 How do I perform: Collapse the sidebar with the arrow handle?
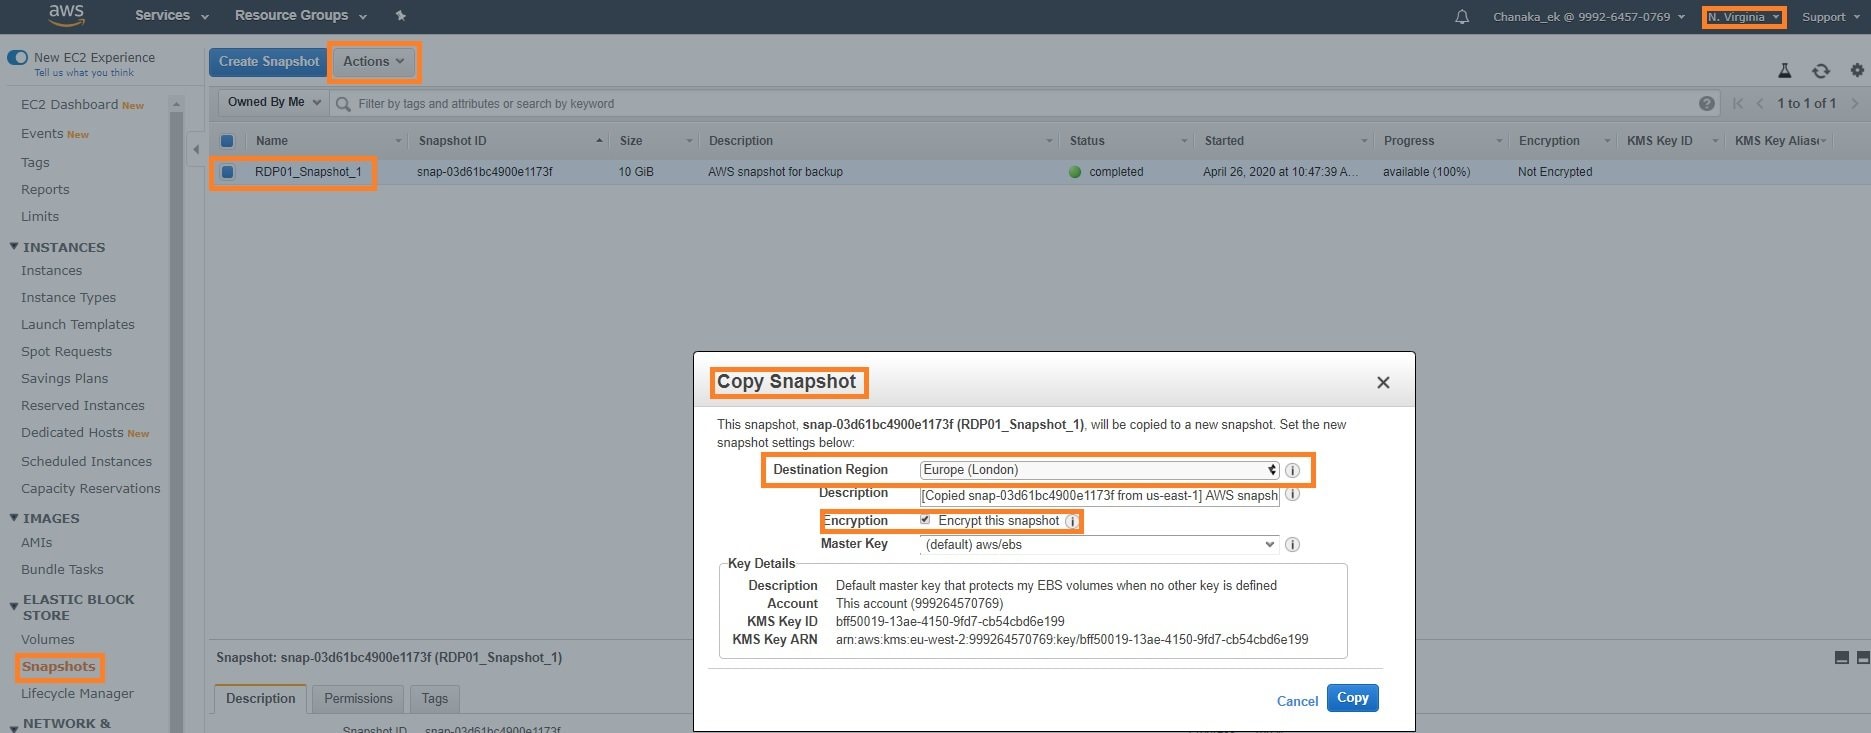(196, 149)
